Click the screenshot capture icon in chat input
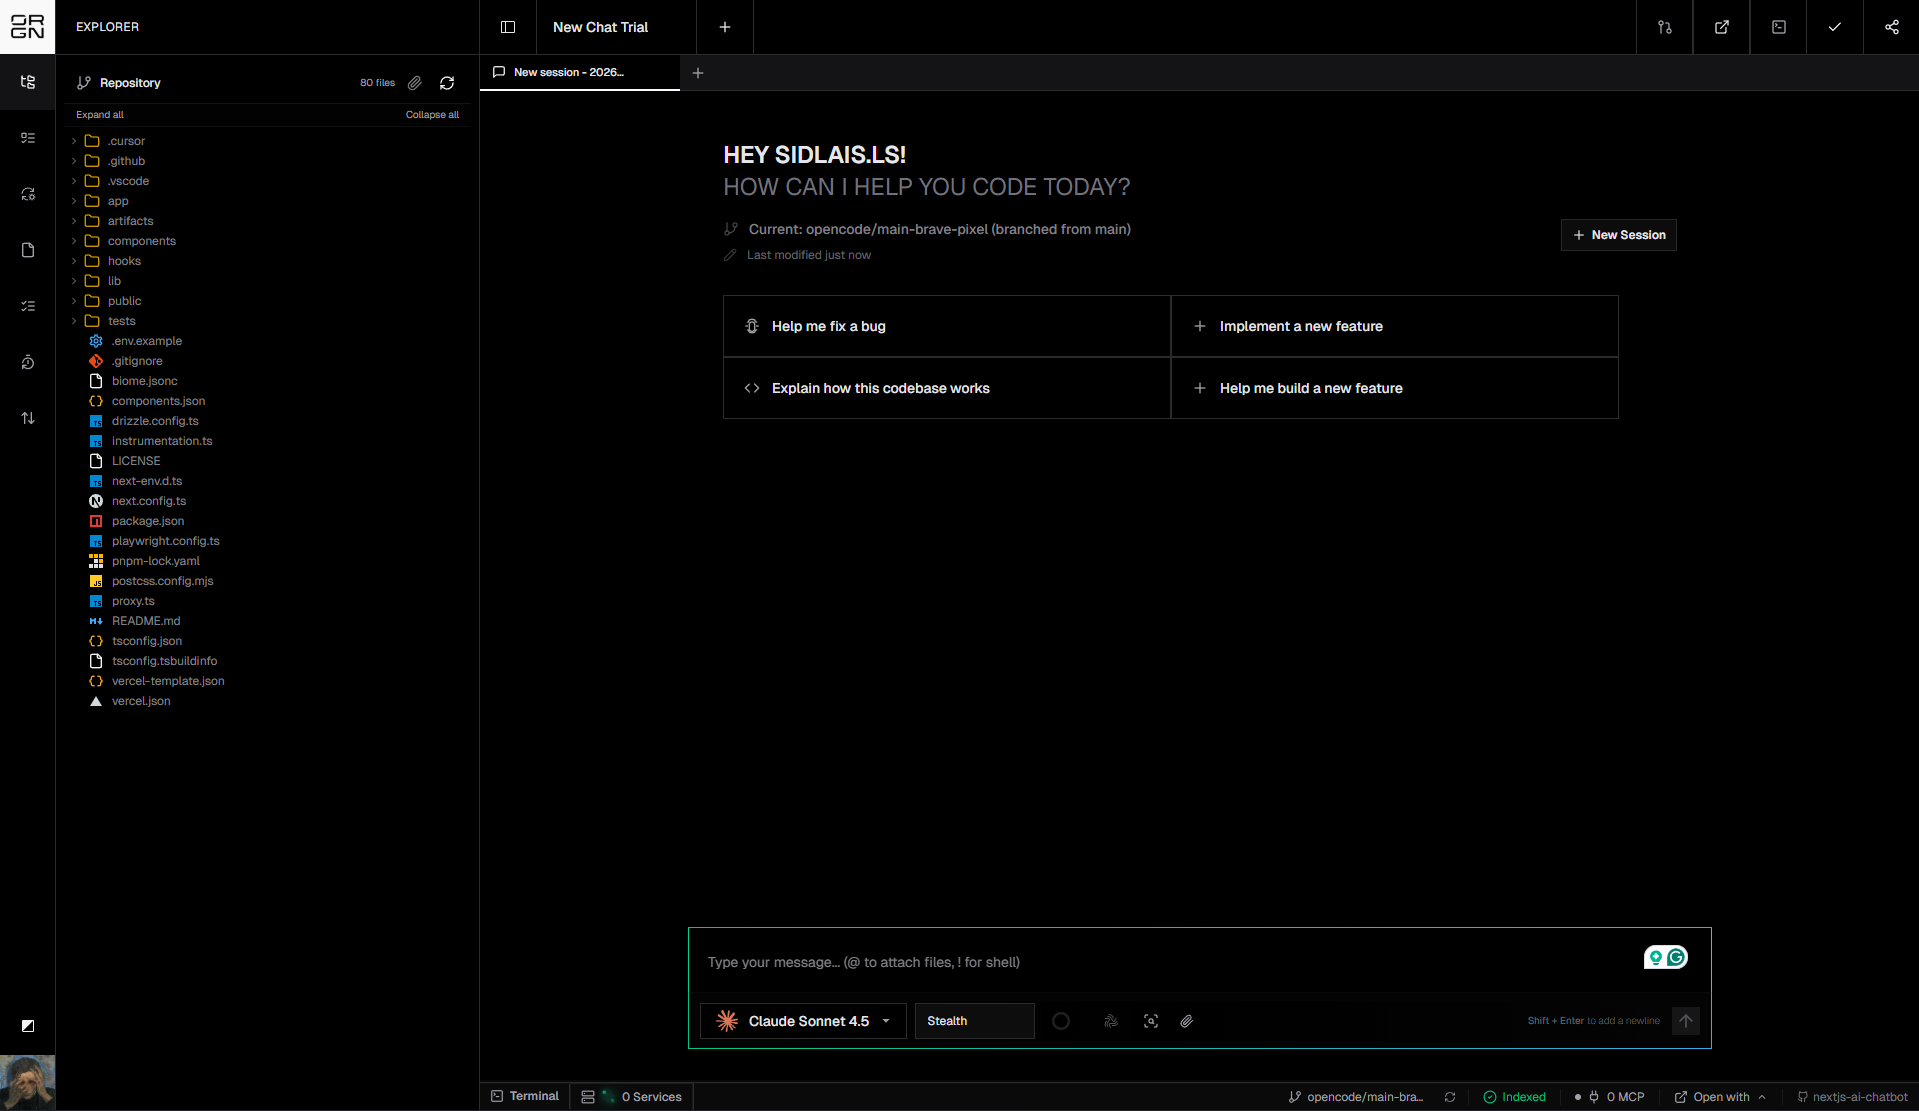This screenshot has height=1111, width=1919. (x=1151, y=1021)
